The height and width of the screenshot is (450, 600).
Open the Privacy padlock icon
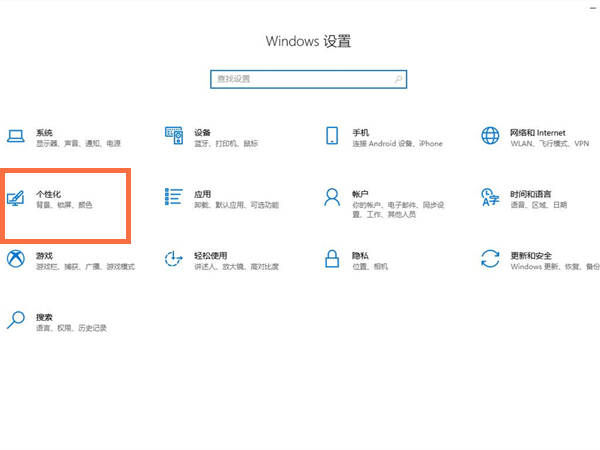[332, 259]
